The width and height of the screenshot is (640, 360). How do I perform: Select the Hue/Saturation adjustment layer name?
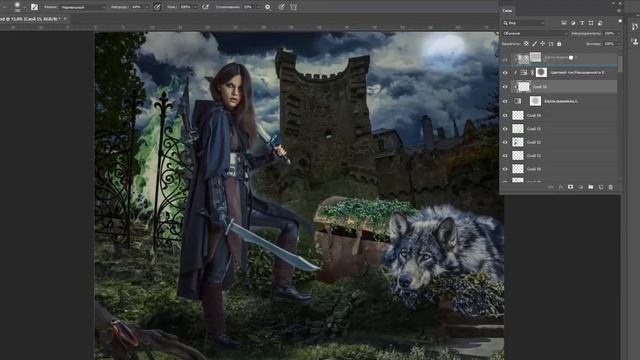coord(577,73)
